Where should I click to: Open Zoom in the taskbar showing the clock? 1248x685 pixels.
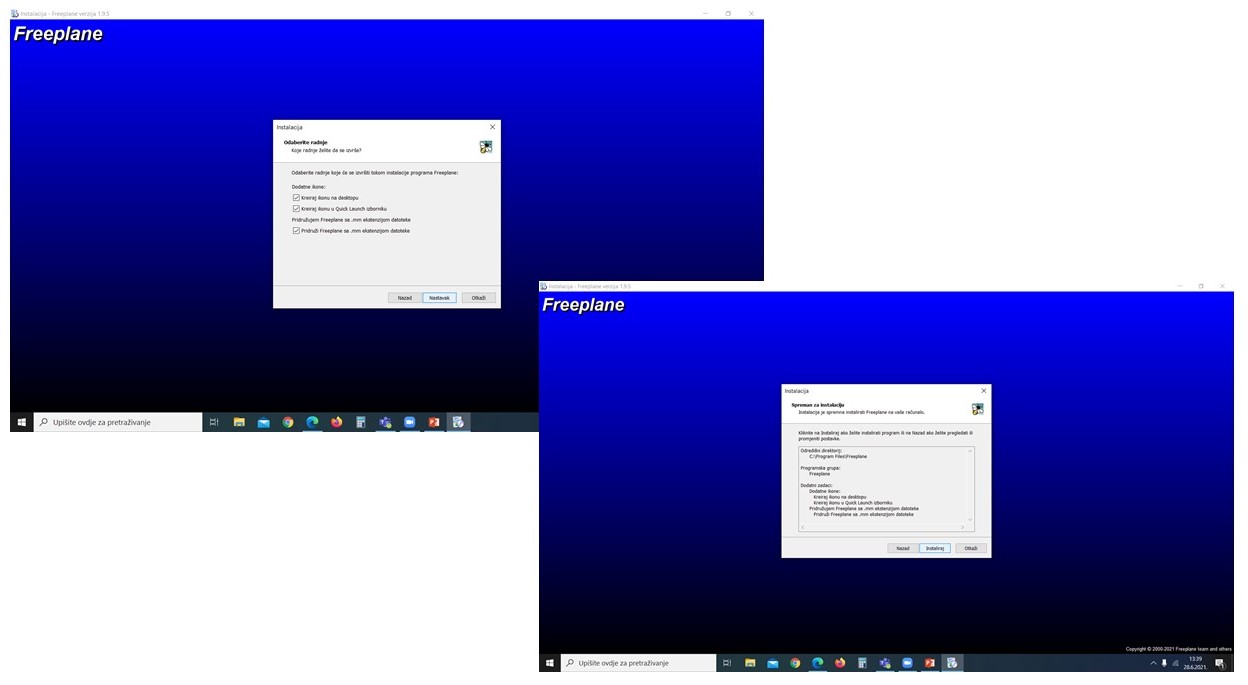pyautogui.click(x=907, y=663)
